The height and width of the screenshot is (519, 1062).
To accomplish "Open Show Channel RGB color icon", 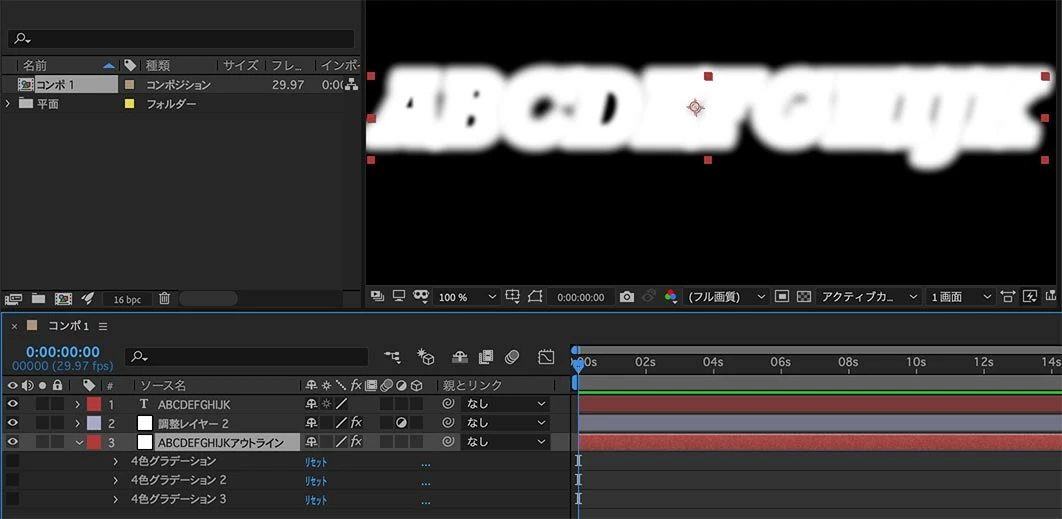I will pos(671,297).
